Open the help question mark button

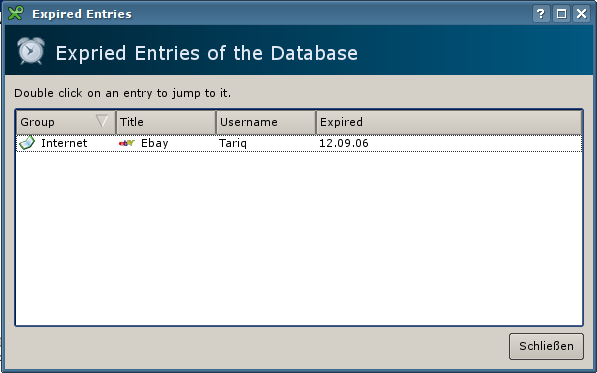click(x=541, y=14)
